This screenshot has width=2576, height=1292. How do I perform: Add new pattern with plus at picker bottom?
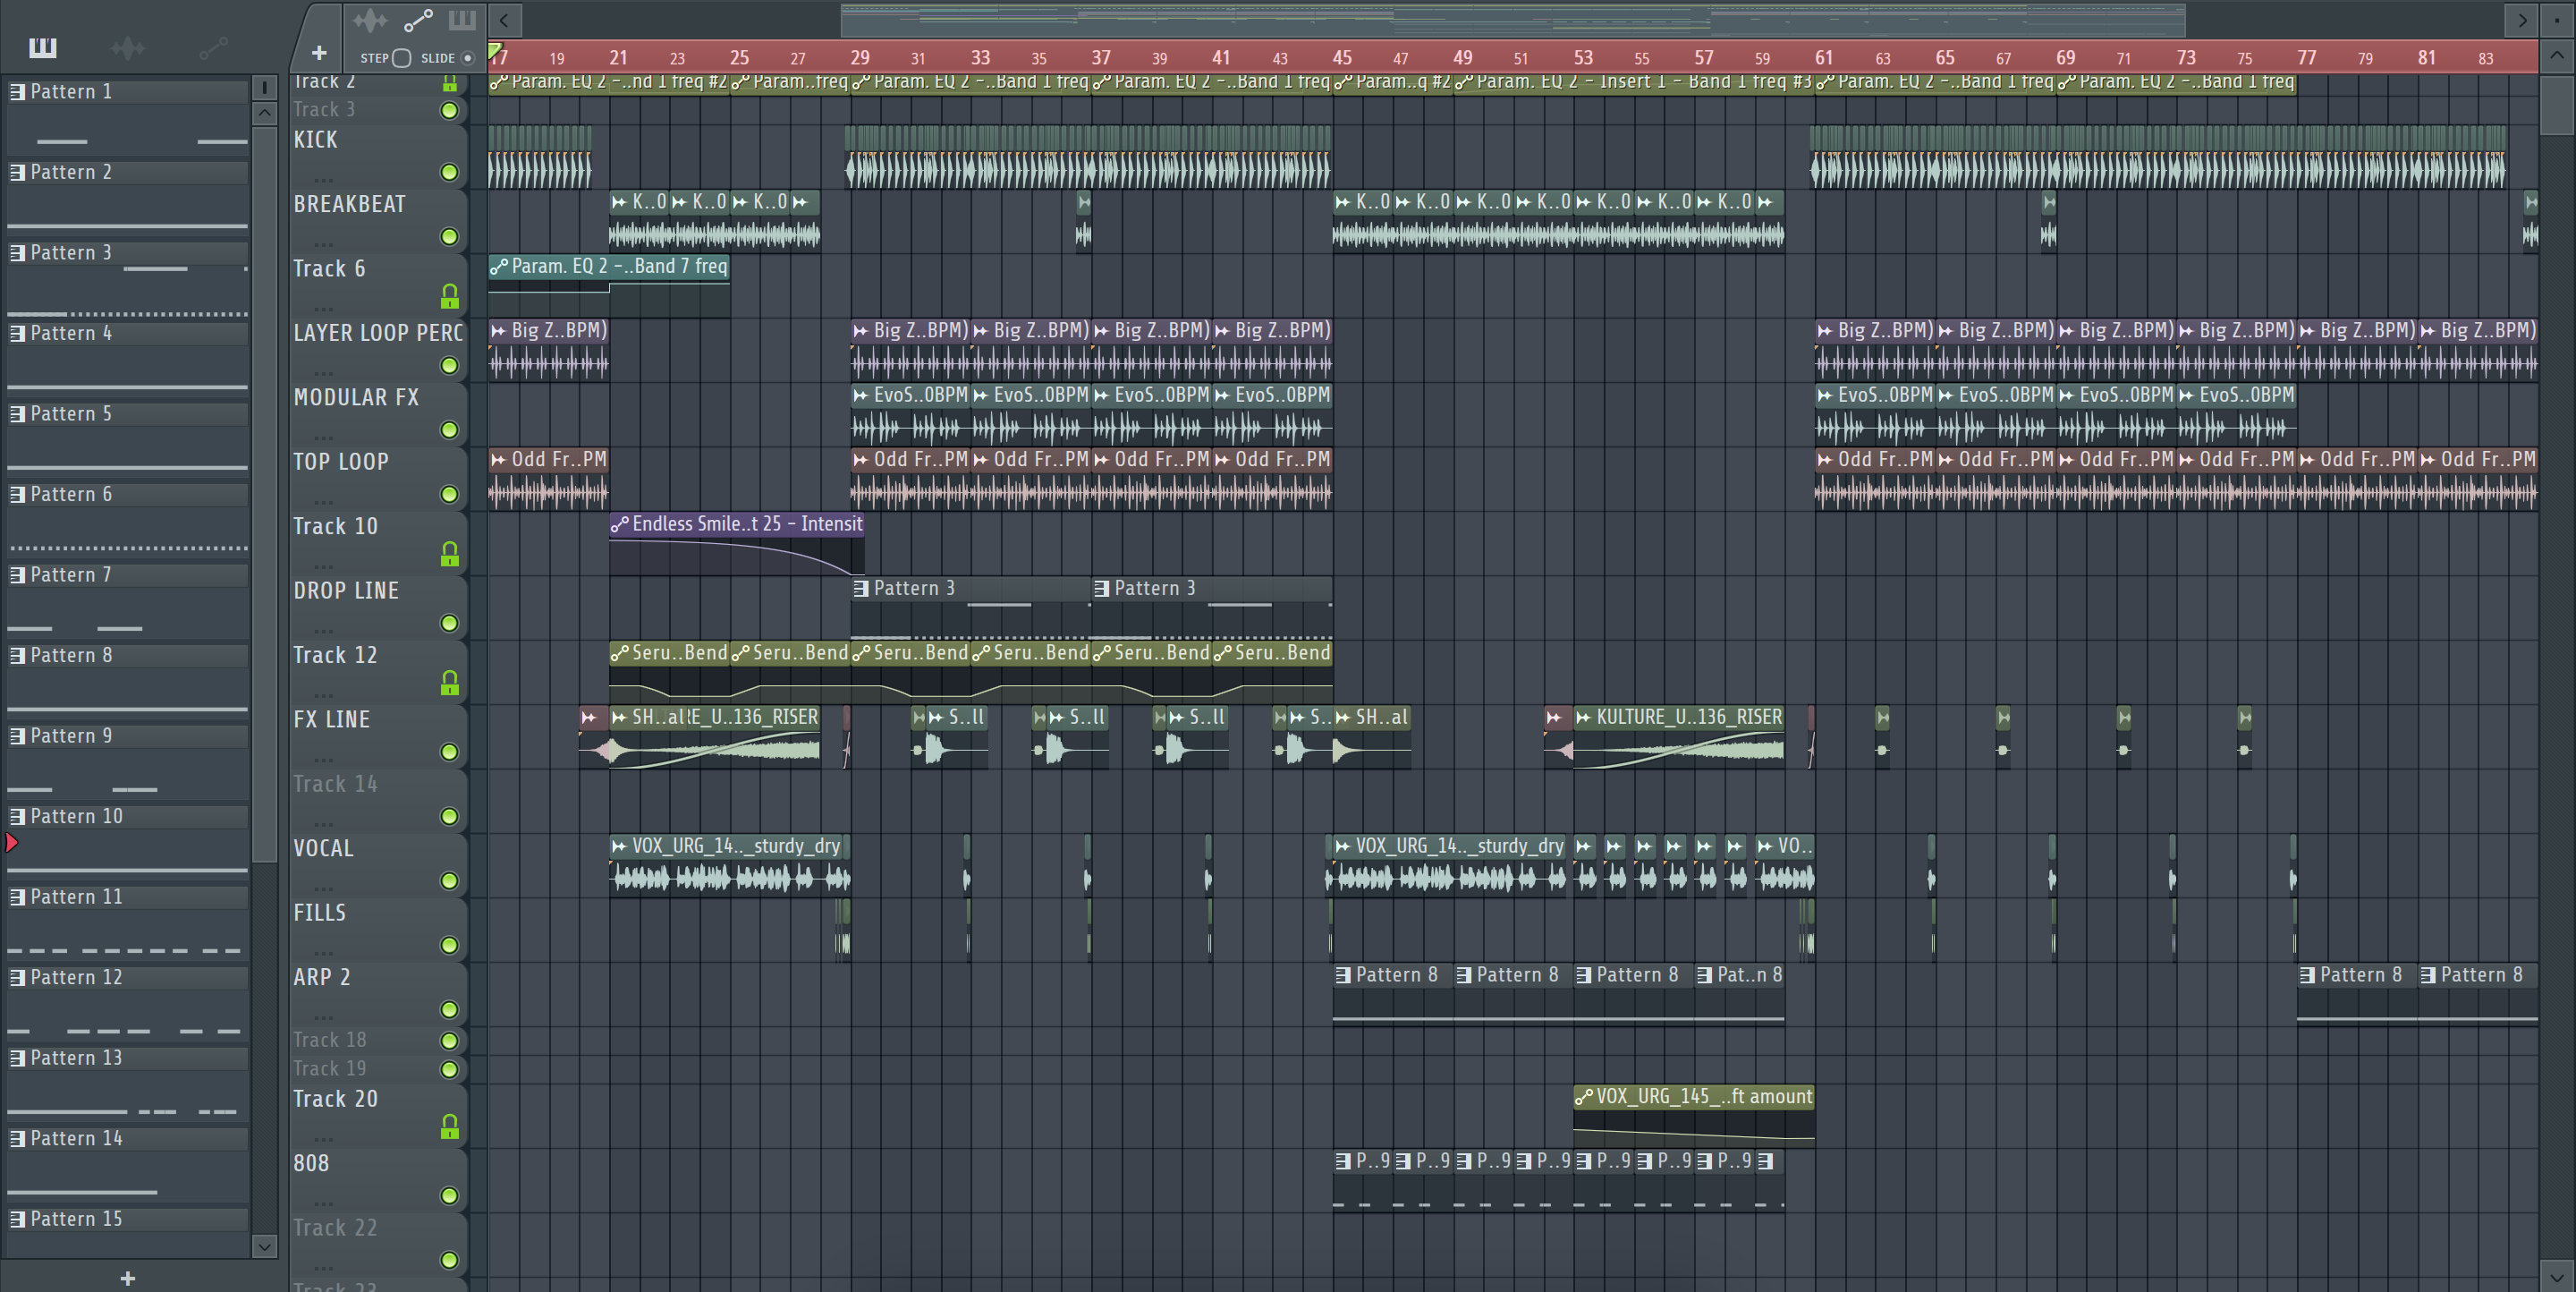click(127, 1278)
